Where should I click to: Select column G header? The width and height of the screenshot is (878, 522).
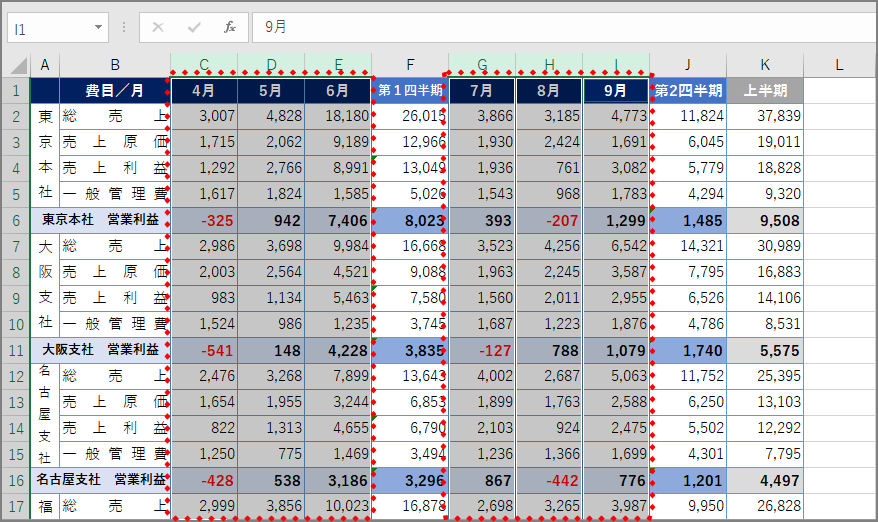pyautogui.click(x=482, y=65)
